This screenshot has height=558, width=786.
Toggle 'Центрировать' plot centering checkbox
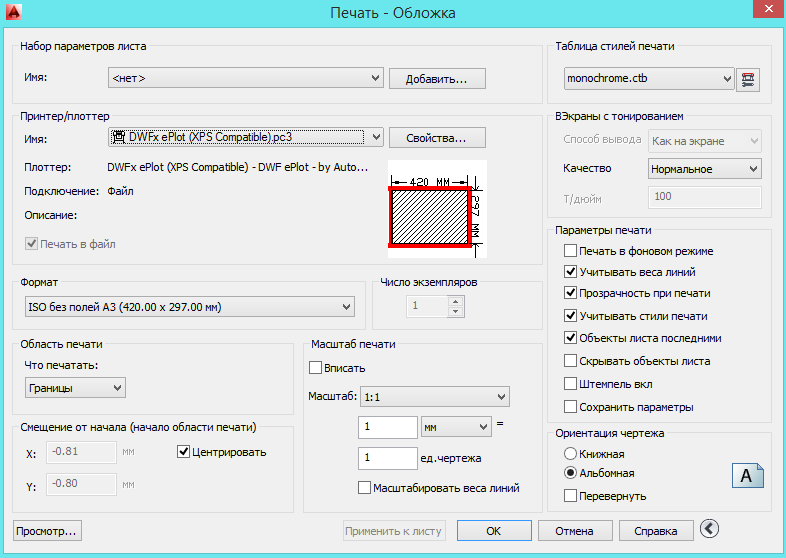pos(183,452)
